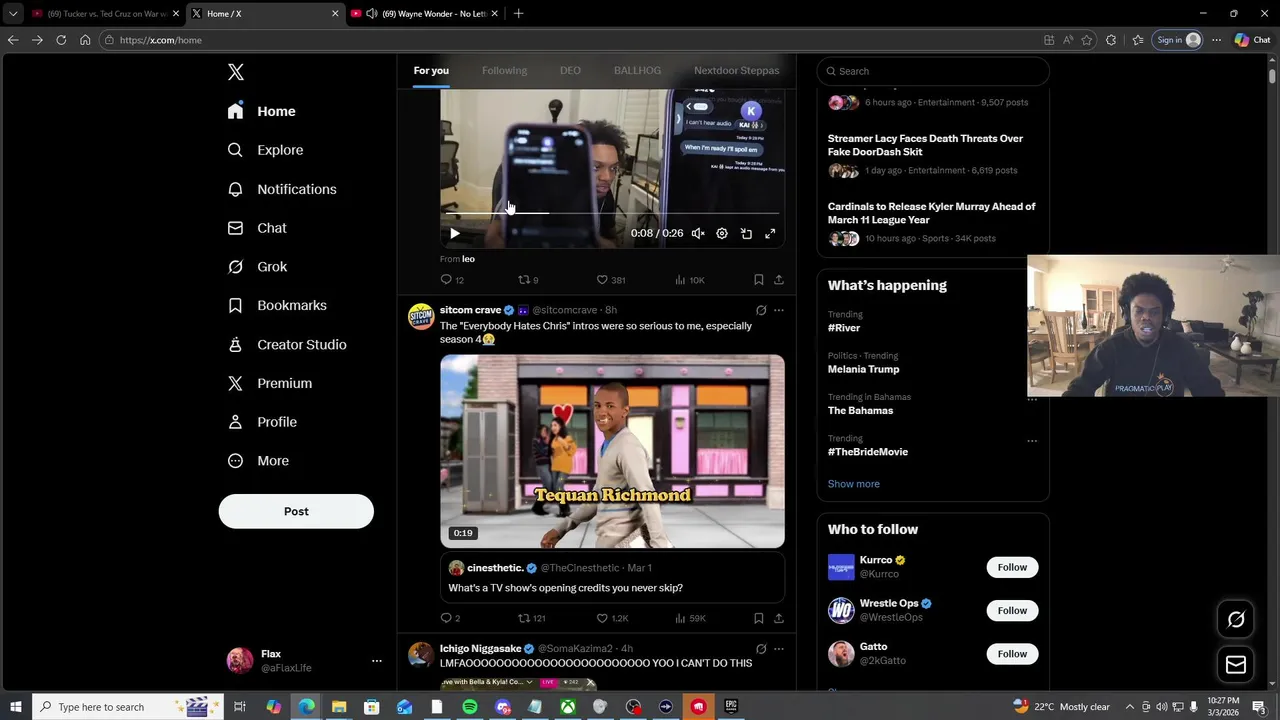Image resolution: width=1280 pixels, height=720 pixels.
Task: Click the X logo in the sidebar
Action: [x=236, y=72]
